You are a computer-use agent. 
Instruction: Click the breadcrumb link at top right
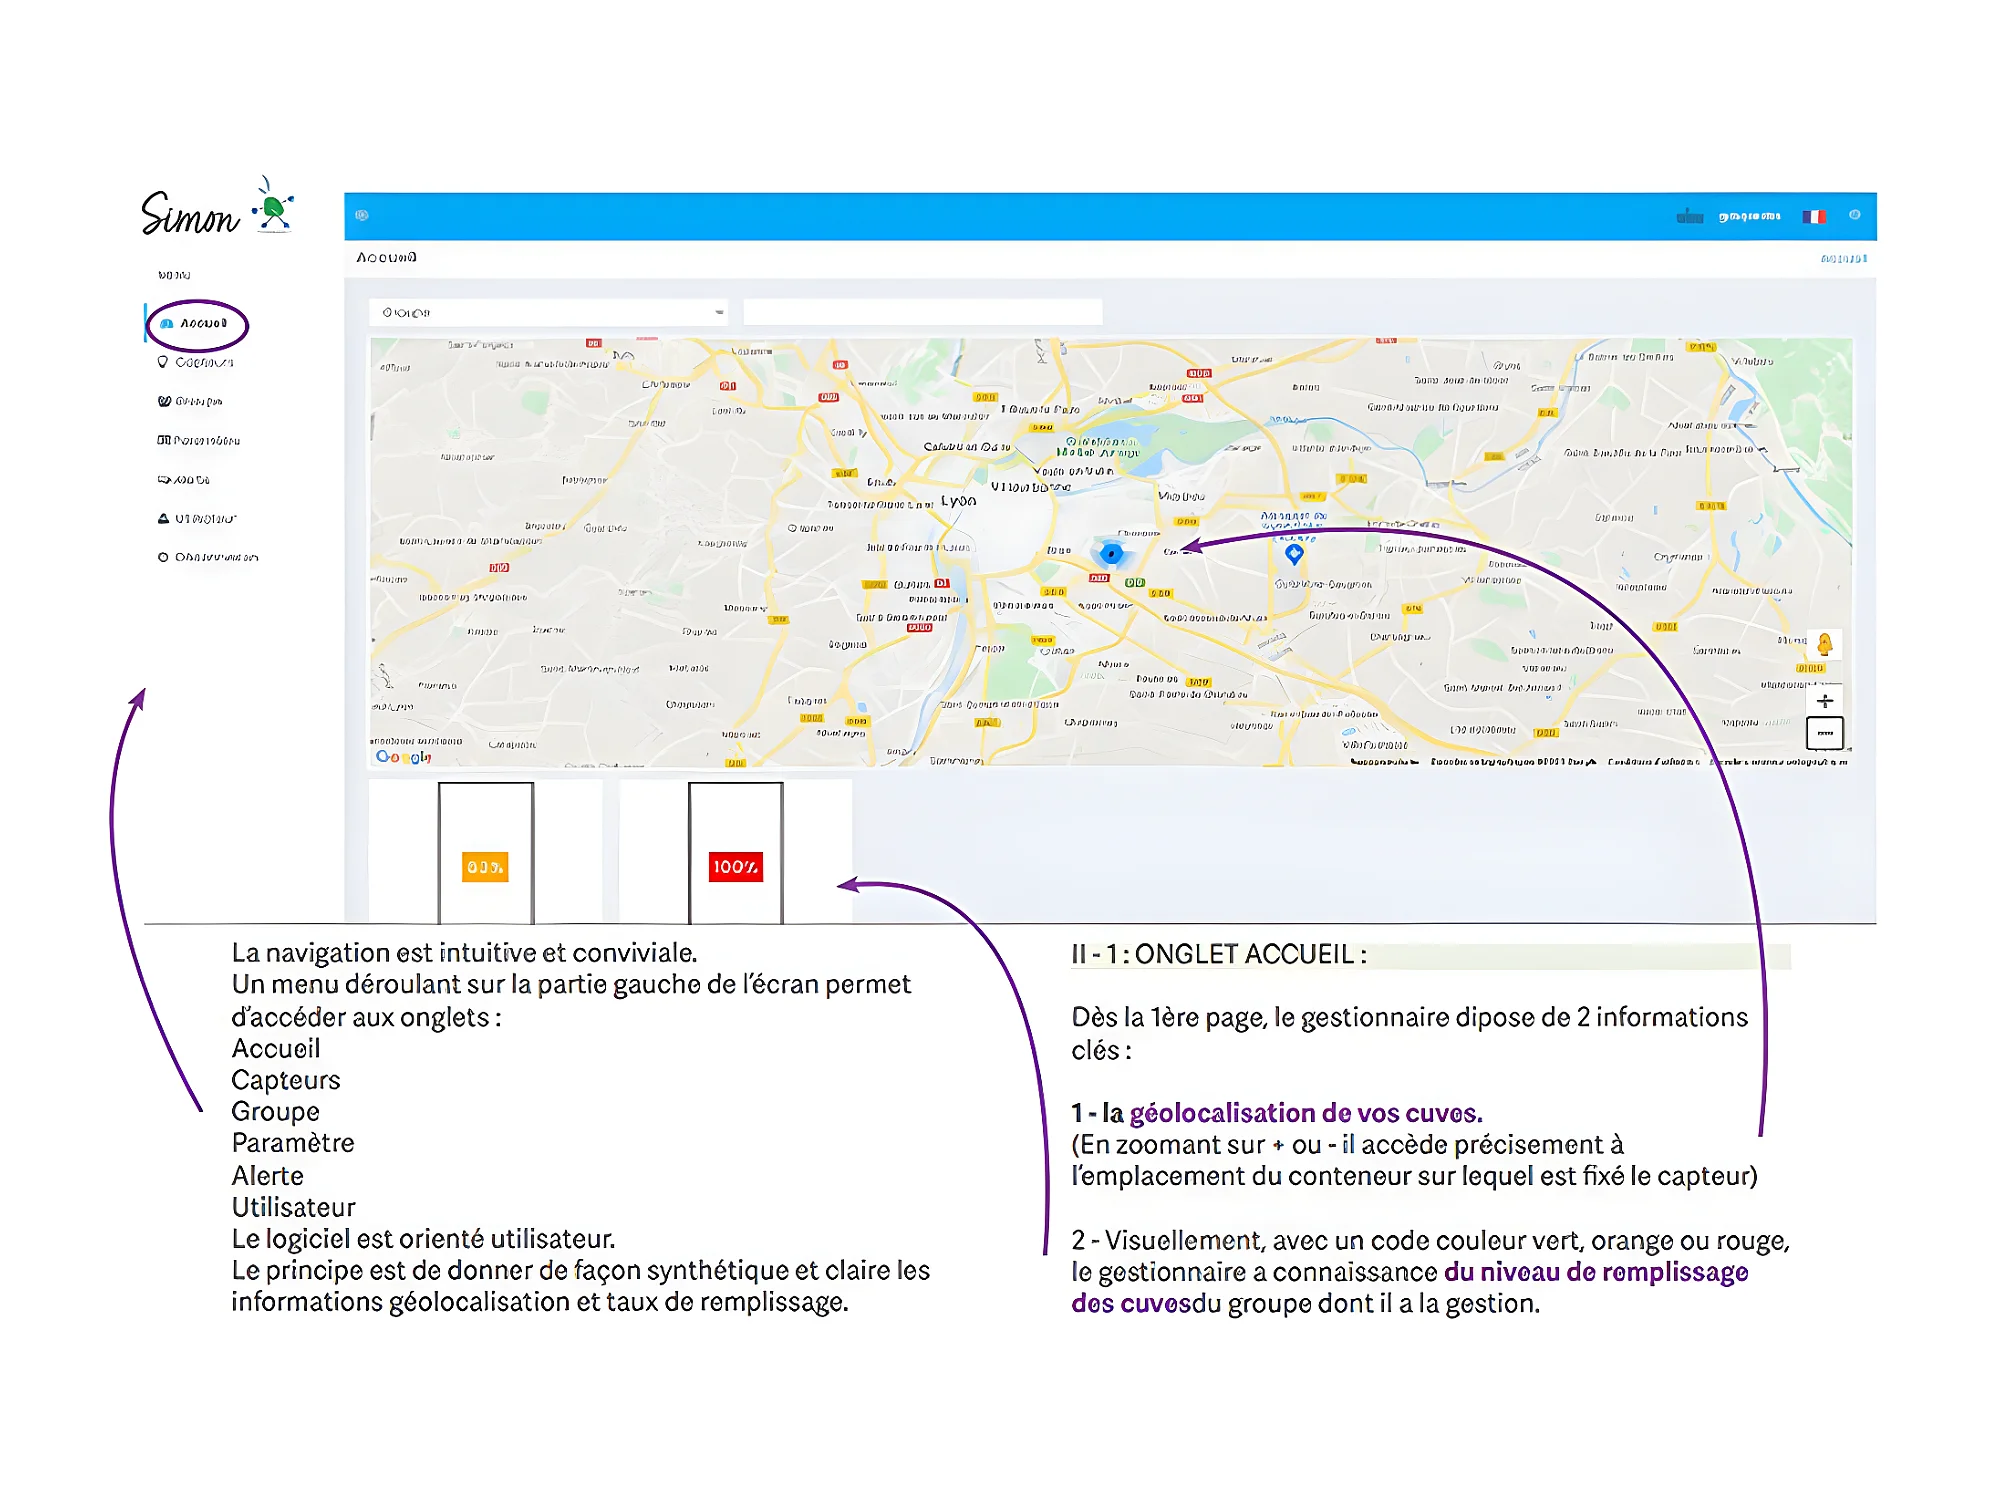[x=1843, y=259]
